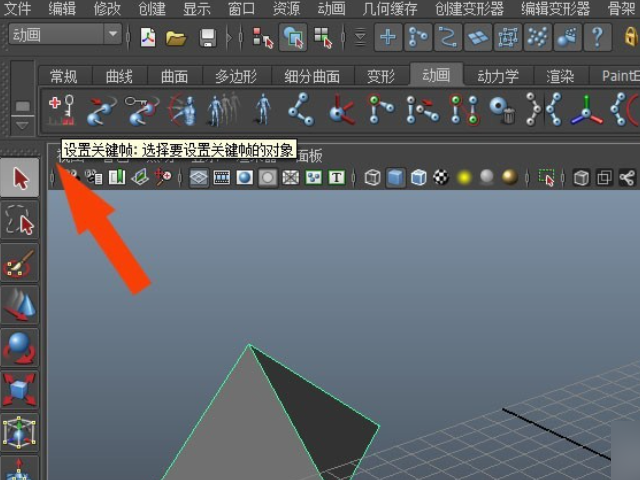The image size is (640, 480).
Task: Switch to the 曲面 shelf tab
Action: tap(174, 76)
